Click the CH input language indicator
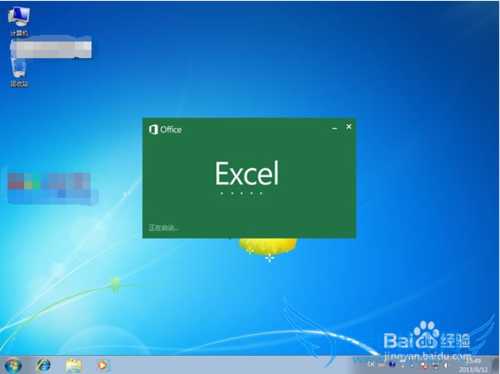Screen dimensions: 500x374 tap(371, 364)
